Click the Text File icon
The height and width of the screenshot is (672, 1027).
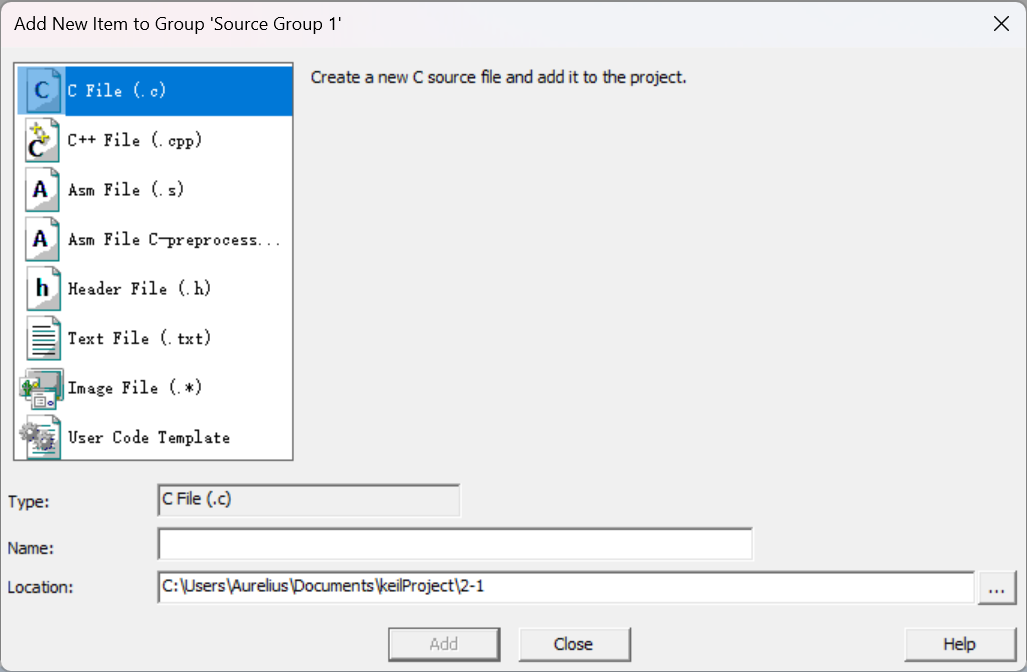pos(42,338)
